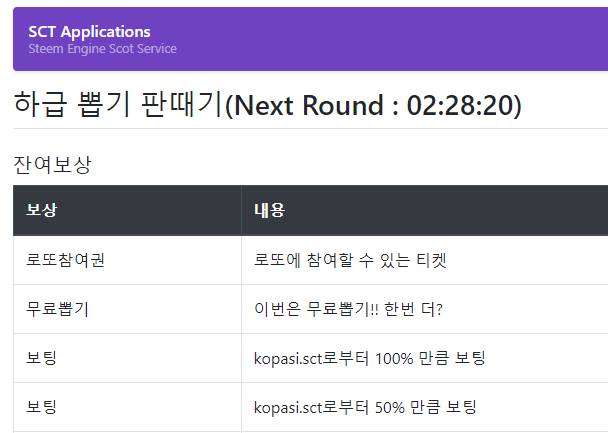Select the 로또에 참여할 수 있는 티켓 description
This screenshot has width=608, height=433.
pos(350,260)
